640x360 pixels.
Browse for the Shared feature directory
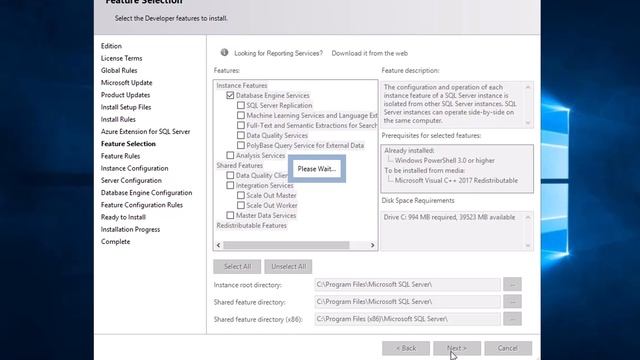pos(512,301)
